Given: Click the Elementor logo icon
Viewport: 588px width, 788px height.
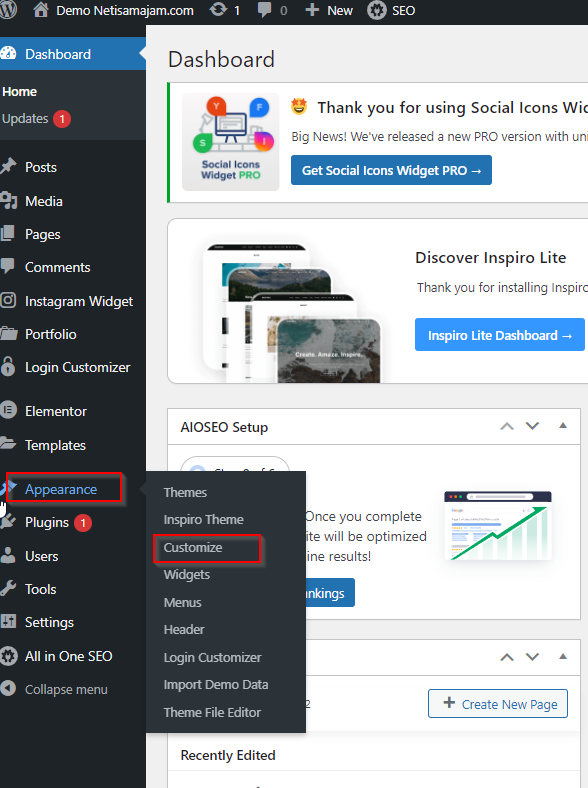Looking at the screenshot, I should pyautogui.click(x=8, y=411).
